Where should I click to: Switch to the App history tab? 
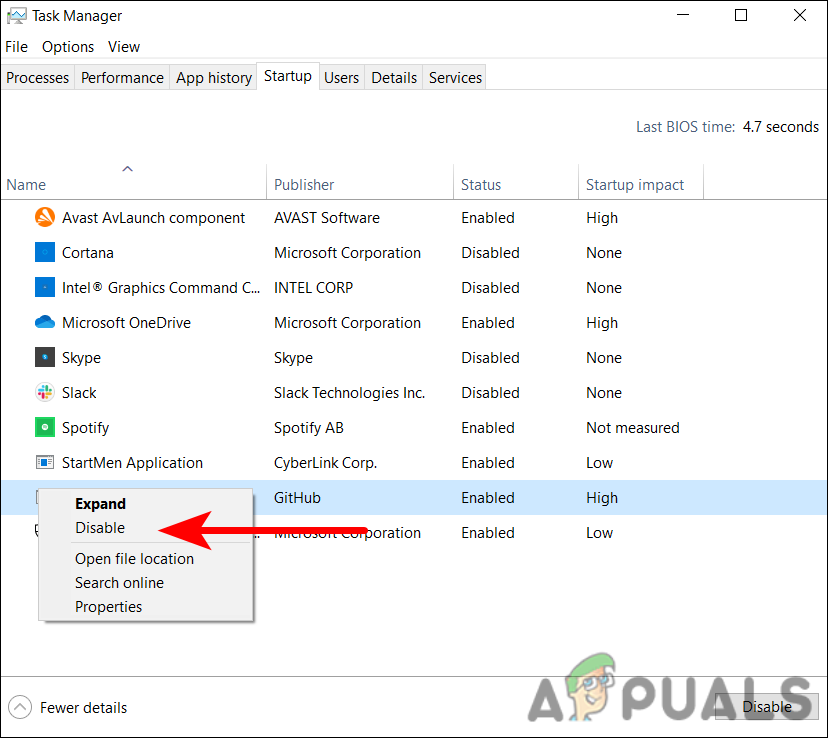[214, 78]
